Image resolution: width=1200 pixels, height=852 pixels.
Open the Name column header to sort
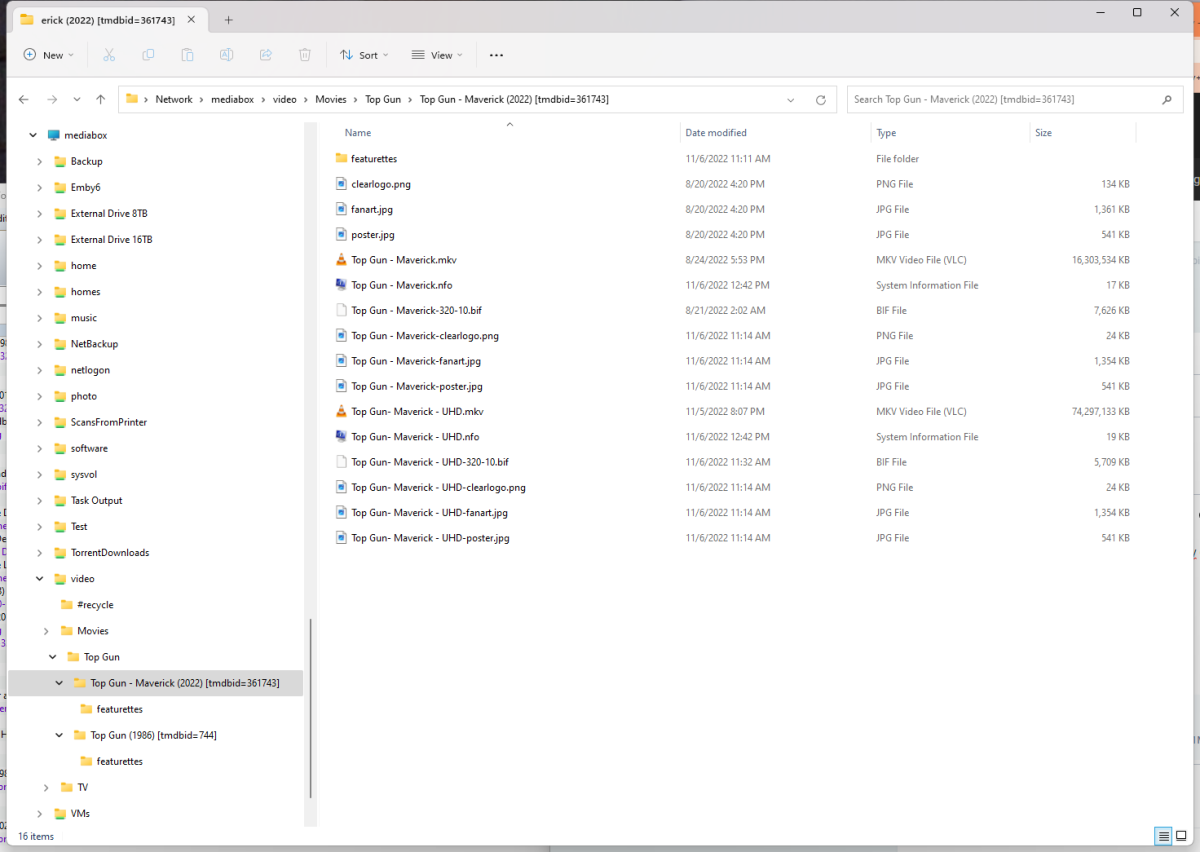click(x=357, y=132)
